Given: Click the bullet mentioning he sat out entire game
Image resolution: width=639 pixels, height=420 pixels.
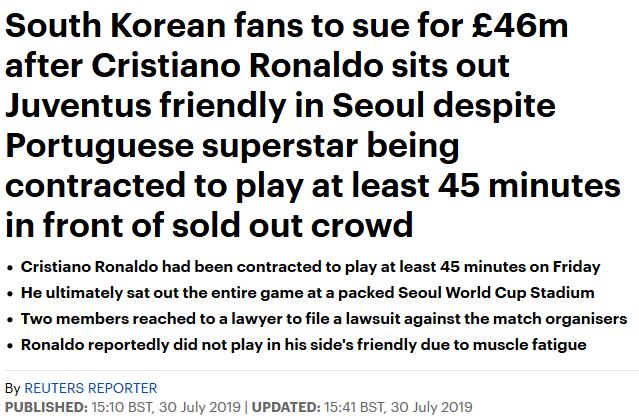Looking at the screenshot, I should pos(308,293).
